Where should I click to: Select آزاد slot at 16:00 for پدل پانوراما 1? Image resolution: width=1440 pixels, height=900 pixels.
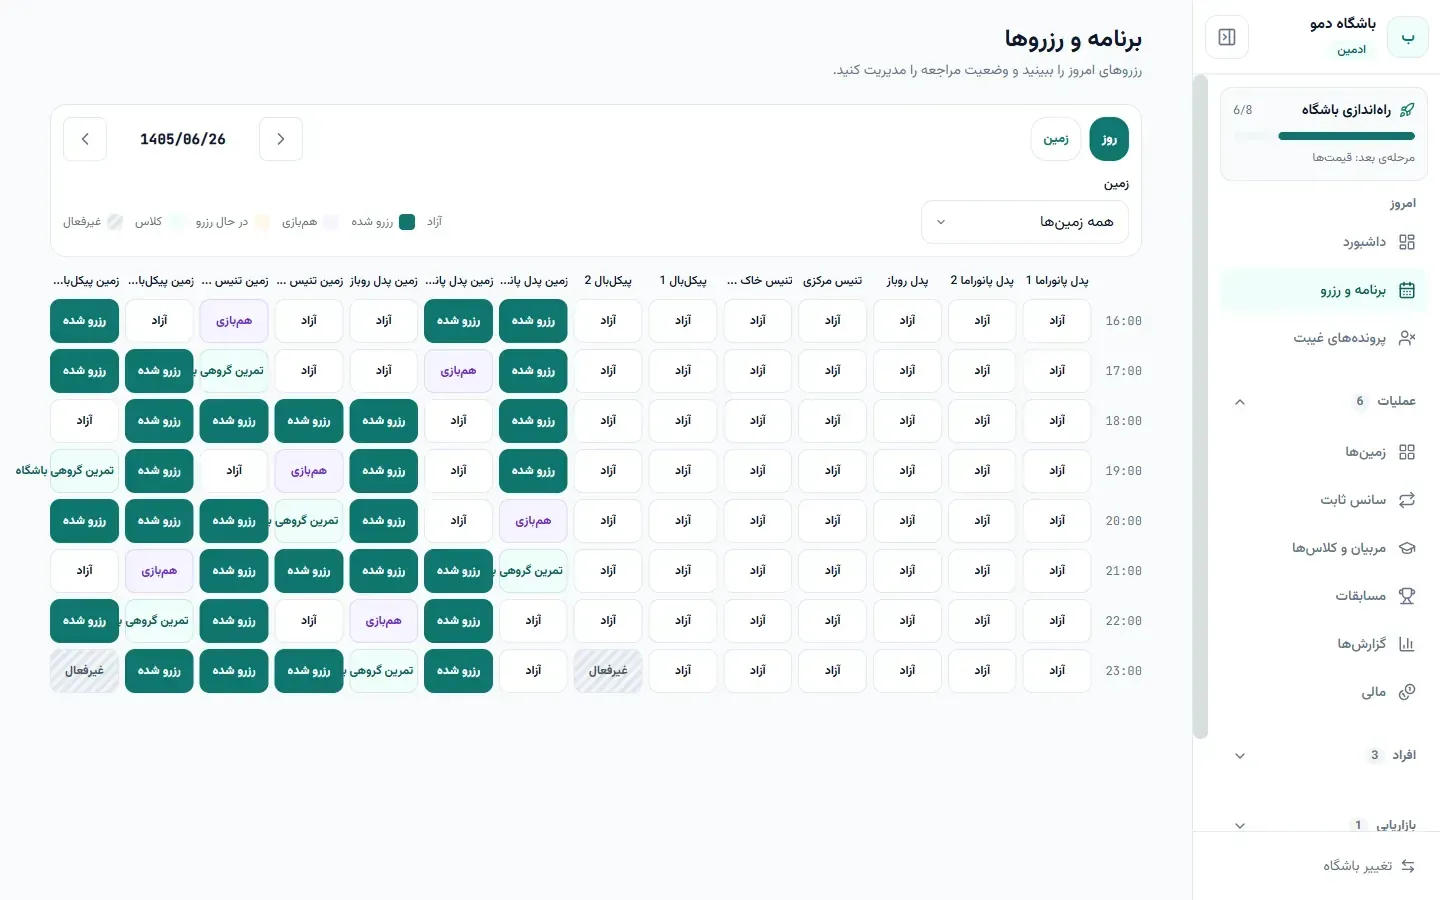pos(1057,321)
